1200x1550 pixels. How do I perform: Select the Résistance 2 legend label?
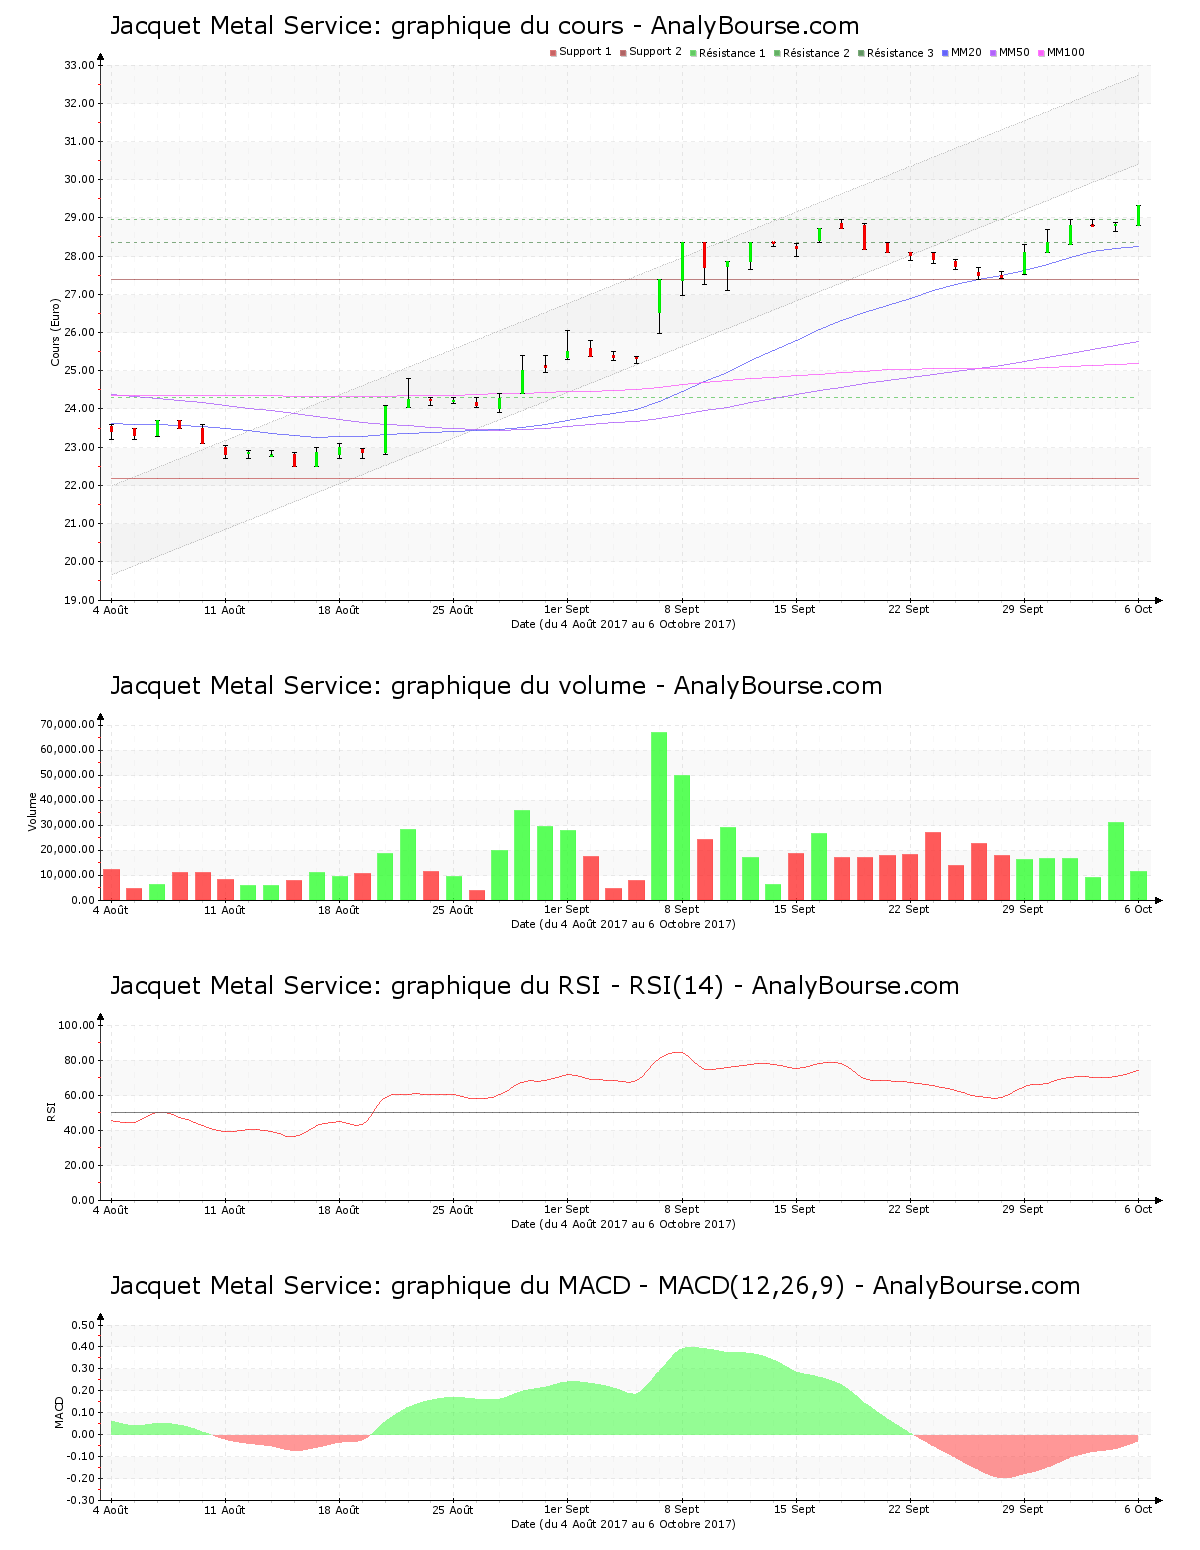click(x=816, y=52)
